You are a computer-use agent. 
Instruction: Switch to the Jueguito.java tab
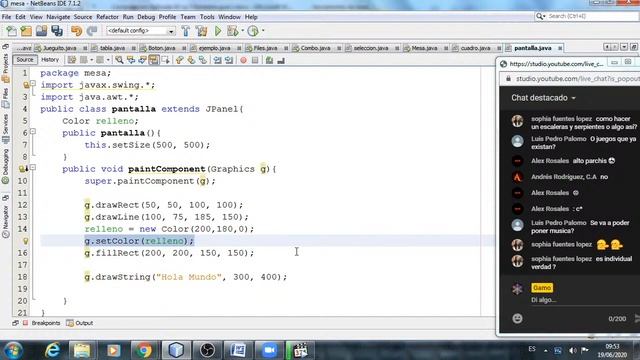tap(60, 48)
